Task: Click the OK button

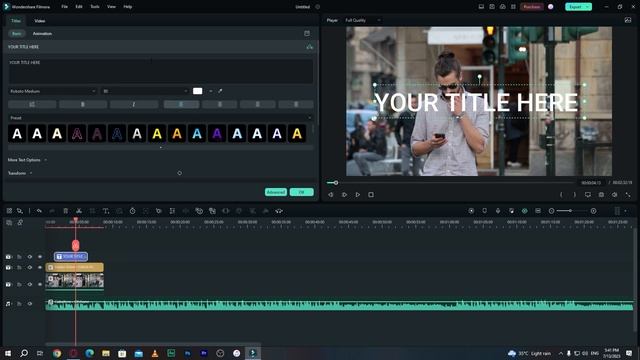Action: 302,192
